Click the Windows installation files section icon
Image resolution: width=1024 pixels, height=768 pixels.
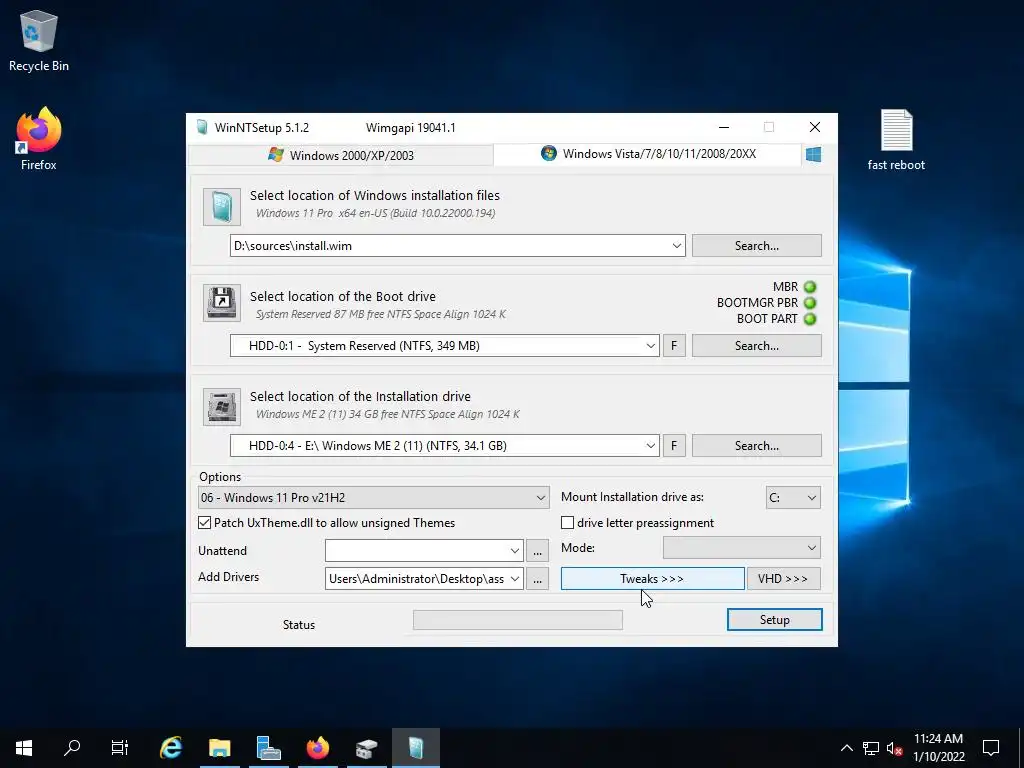221,207
